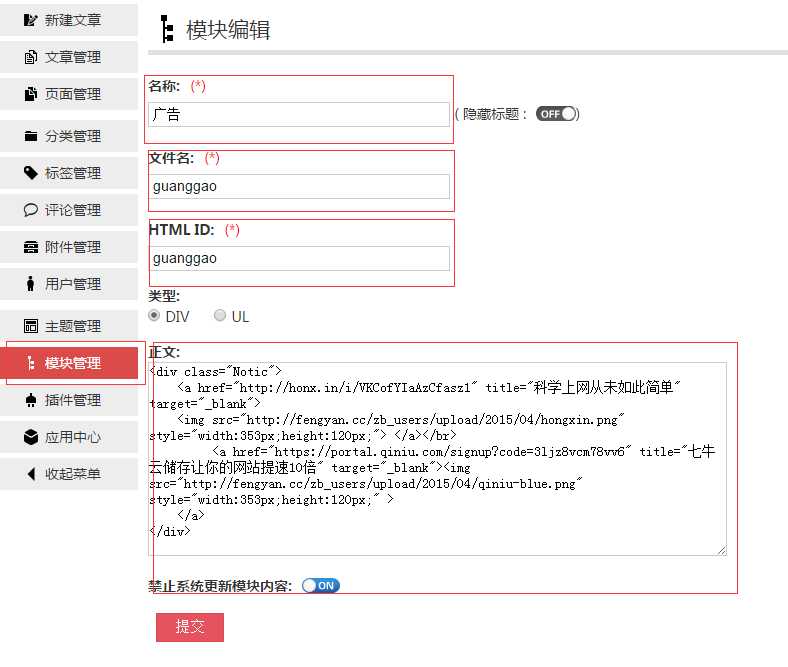The image size is (788, 667).
Task: Click the comment management speech bubble icon
Action: point(31,210)
